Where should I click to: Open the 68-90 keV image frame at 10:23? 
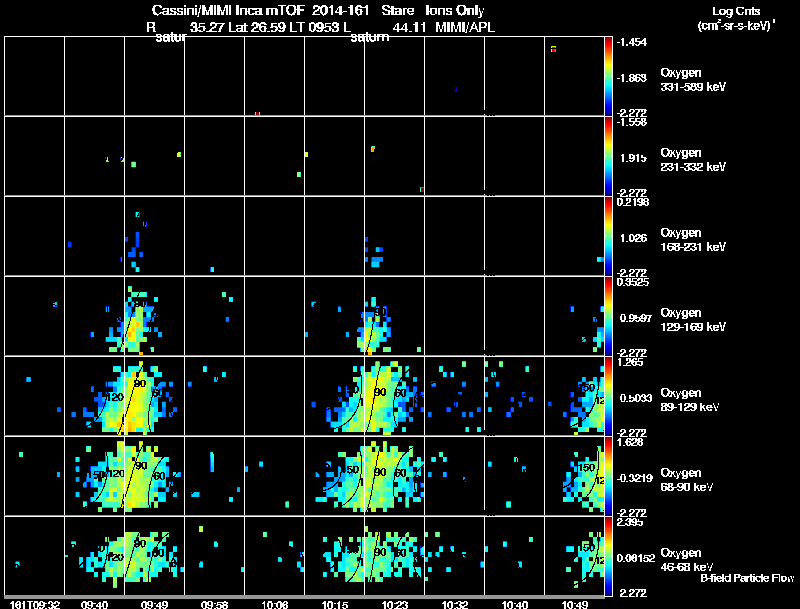394,476
